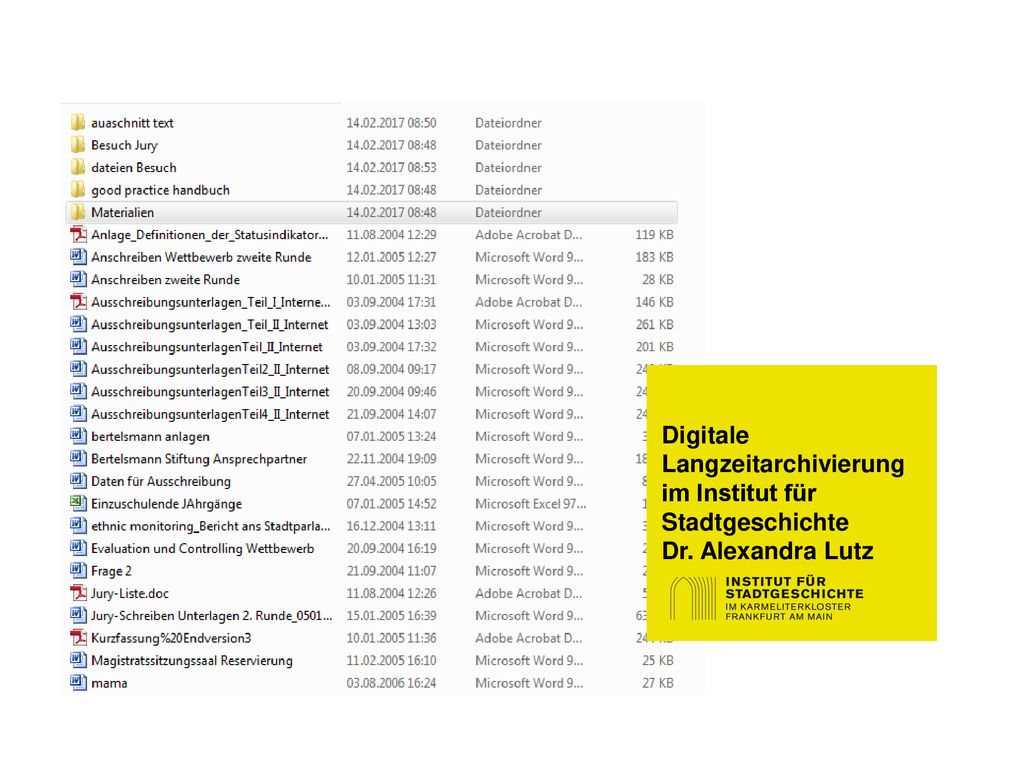Select the dateien Besuch folder icon

tap(78, 168)
